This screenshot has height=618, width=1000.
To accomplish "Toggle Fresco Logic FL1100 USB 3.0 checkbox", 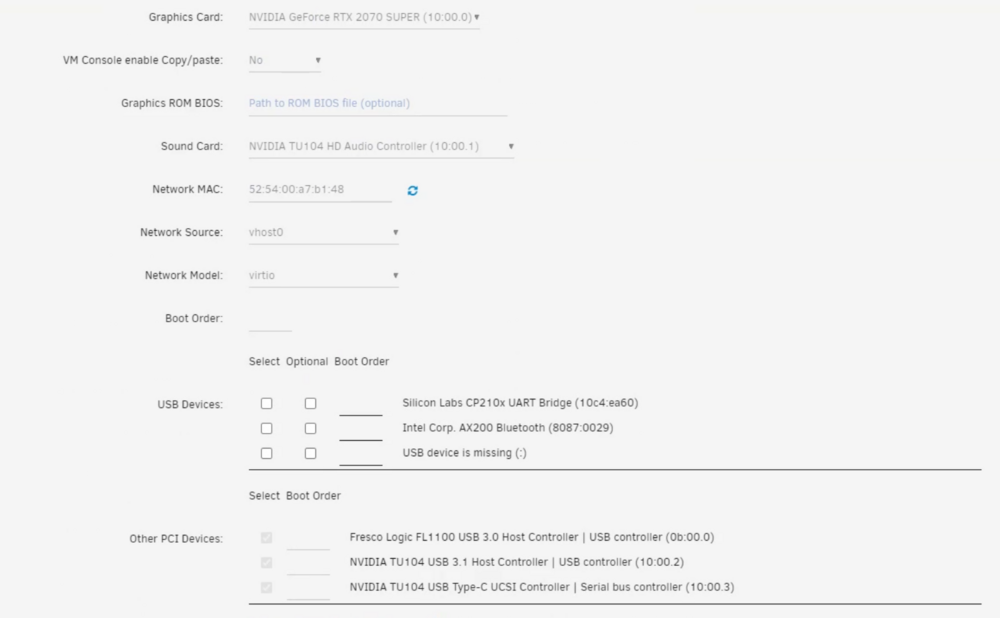I will point(267,538).
